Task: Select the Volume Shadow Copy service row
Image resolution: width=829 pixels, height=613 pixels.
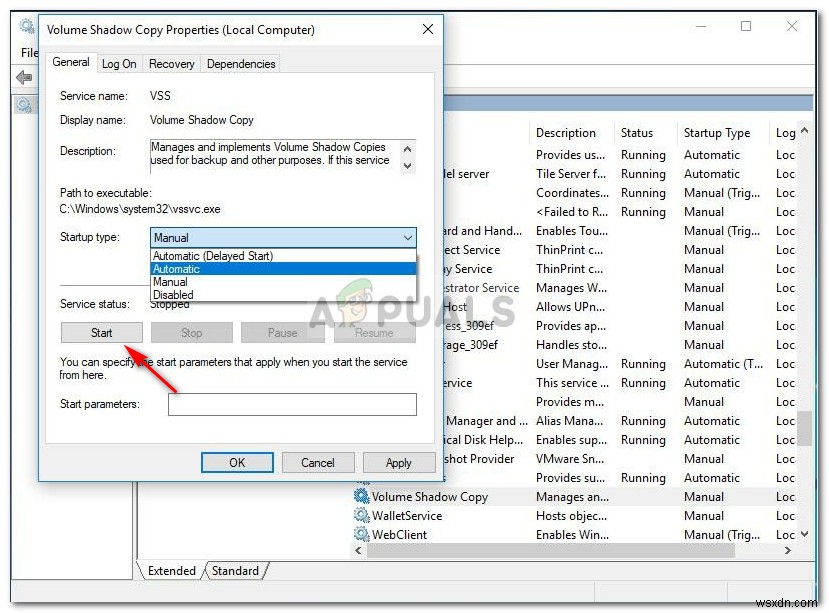Action: [x=574, y=497]
